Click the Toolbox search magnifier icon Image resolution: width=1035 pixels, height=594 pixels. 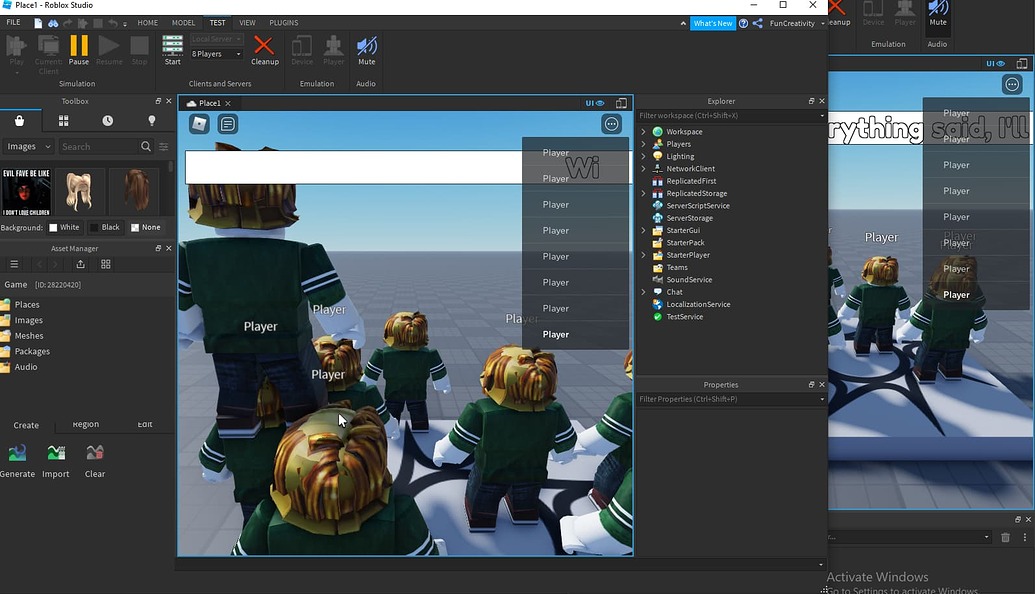click(146, 147)
